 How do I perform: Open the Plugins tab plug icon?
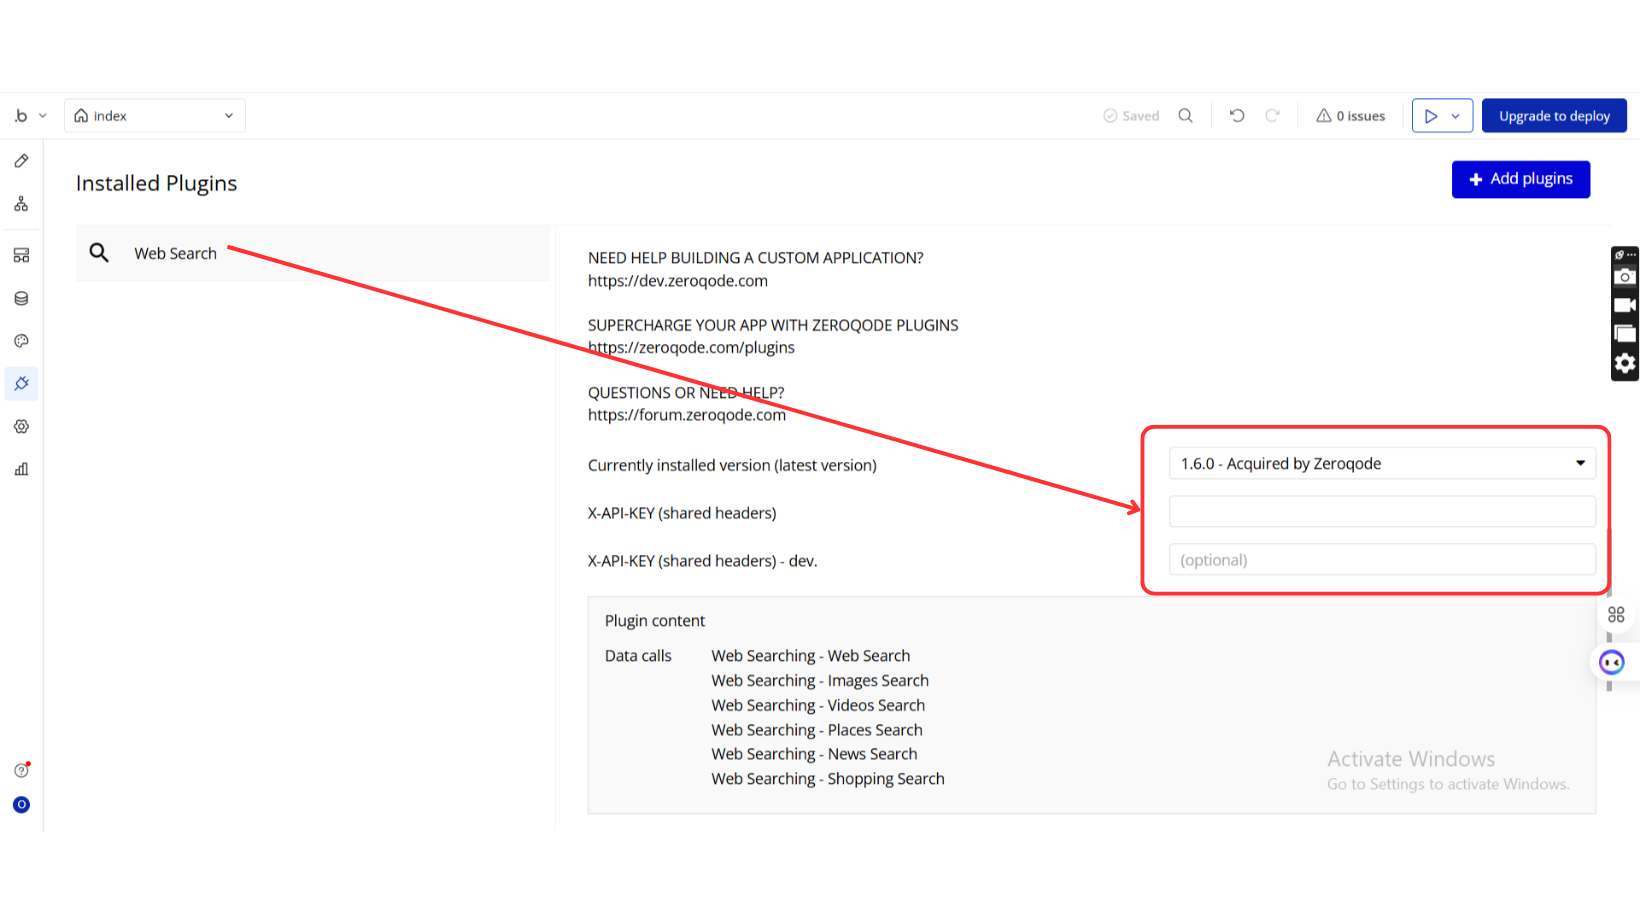point(21,384)
